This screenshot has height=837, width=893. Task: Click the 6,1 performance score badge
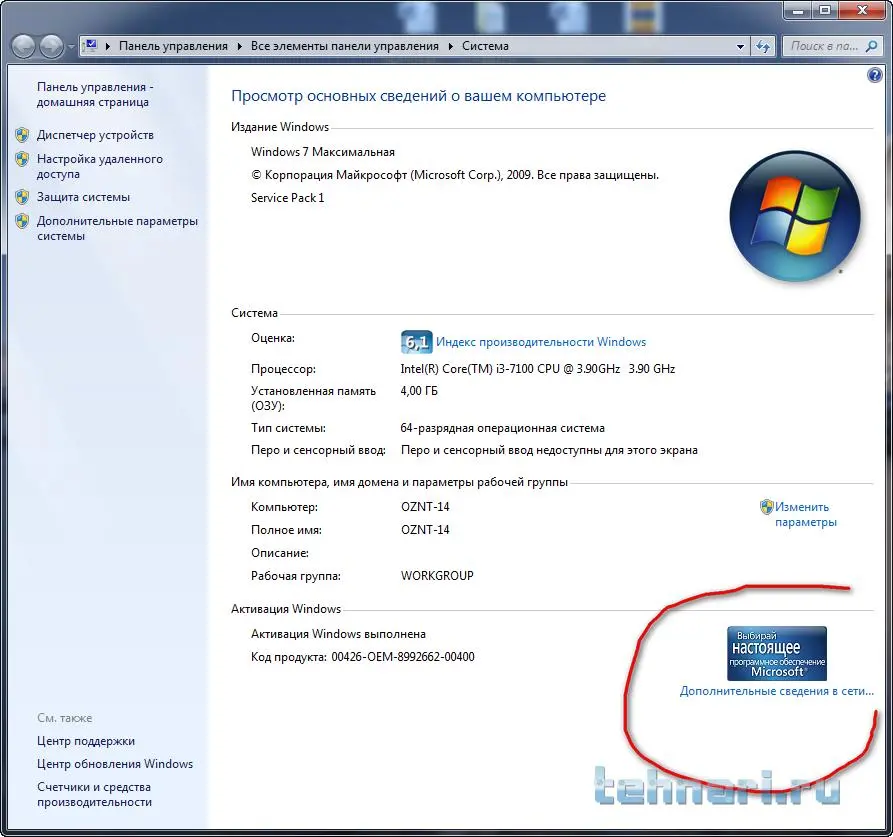416,342
